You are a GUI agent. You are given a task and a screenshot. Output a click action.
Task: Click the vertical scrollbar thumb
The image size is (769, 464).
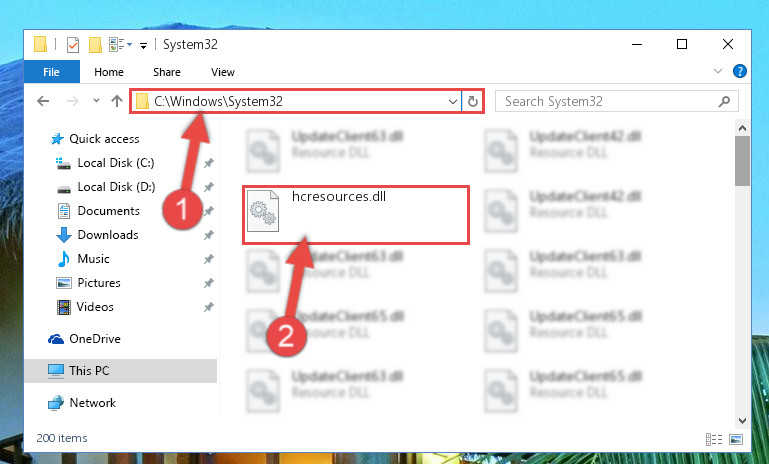(x=743, y=161)
